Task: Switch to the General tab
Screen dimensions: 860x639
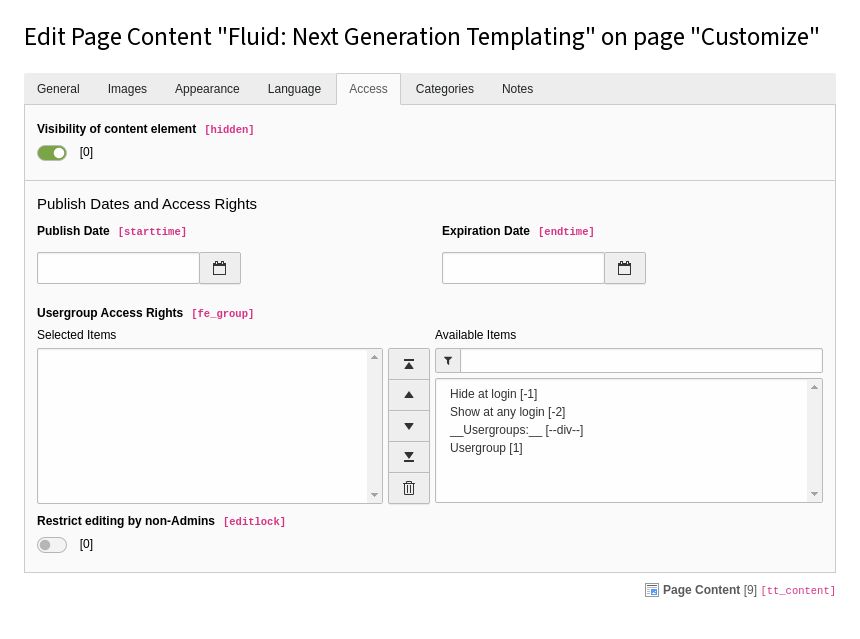Action: (58, 89)
